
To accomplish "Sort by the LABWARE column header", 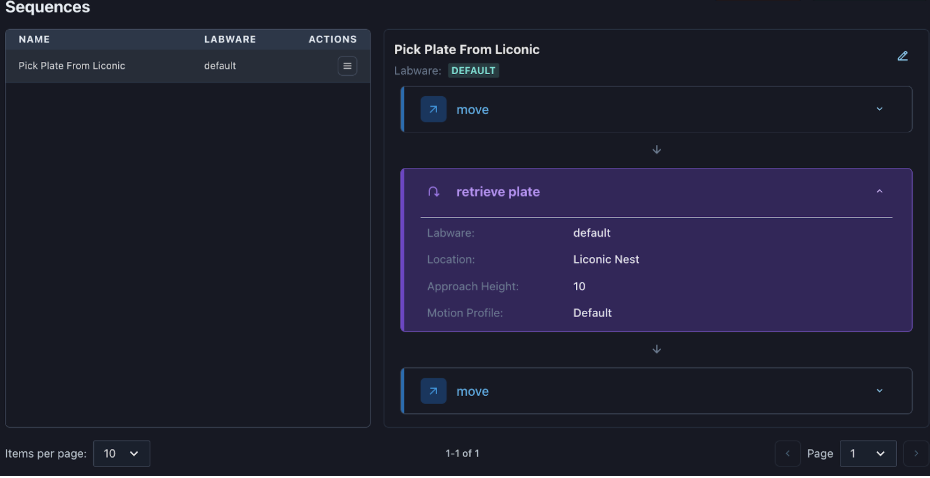I will 230,40.
